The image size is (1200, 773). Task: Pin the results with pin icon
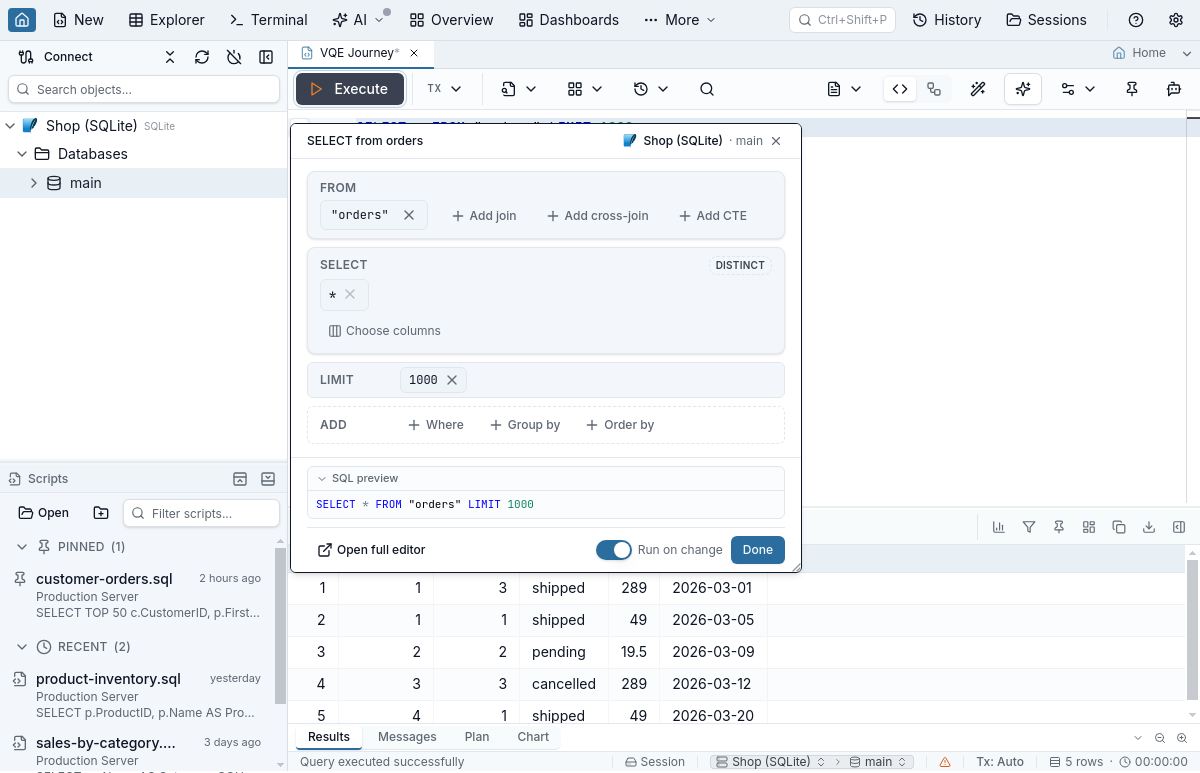tap(1059, 527)
